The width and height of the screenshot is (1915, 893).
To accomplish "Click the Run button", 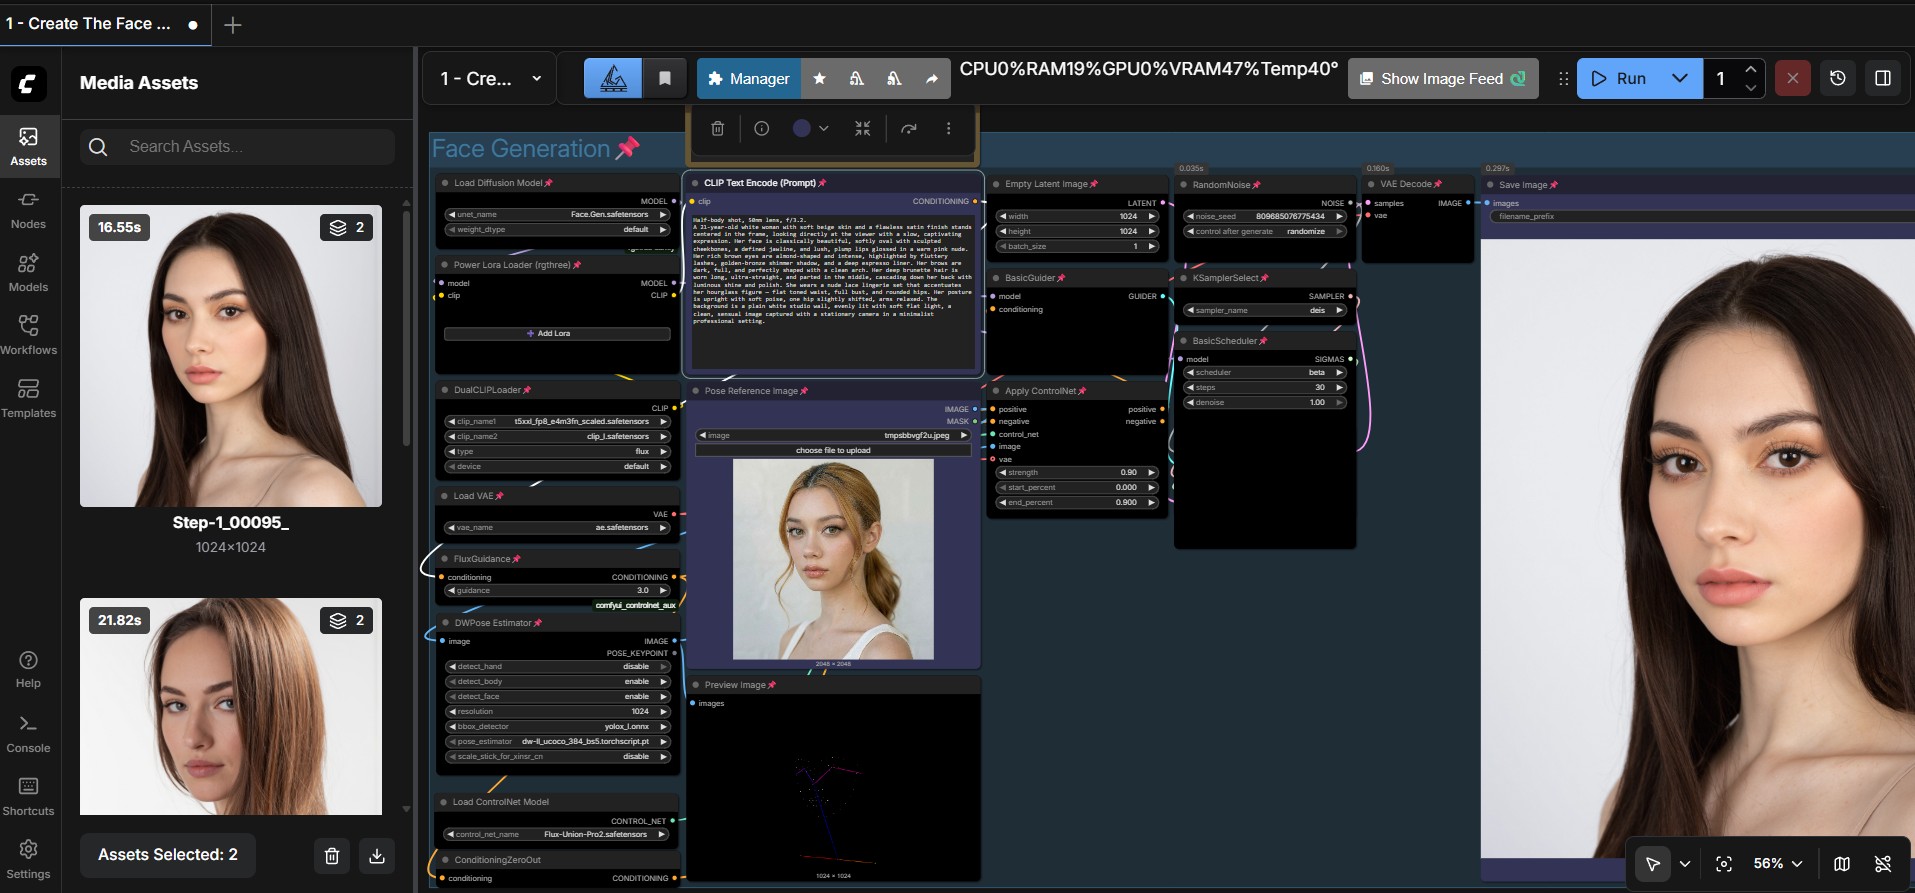I will coord(1619,78).
